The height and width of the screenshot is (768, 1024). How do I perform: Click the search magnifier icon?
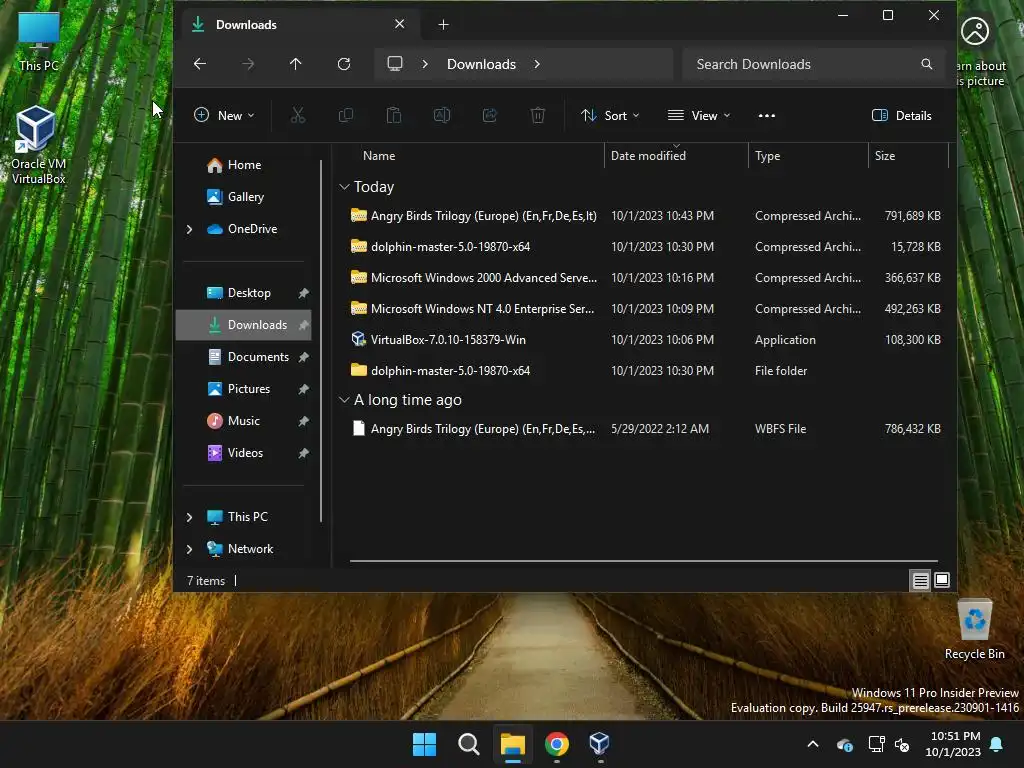coord(927,64)
